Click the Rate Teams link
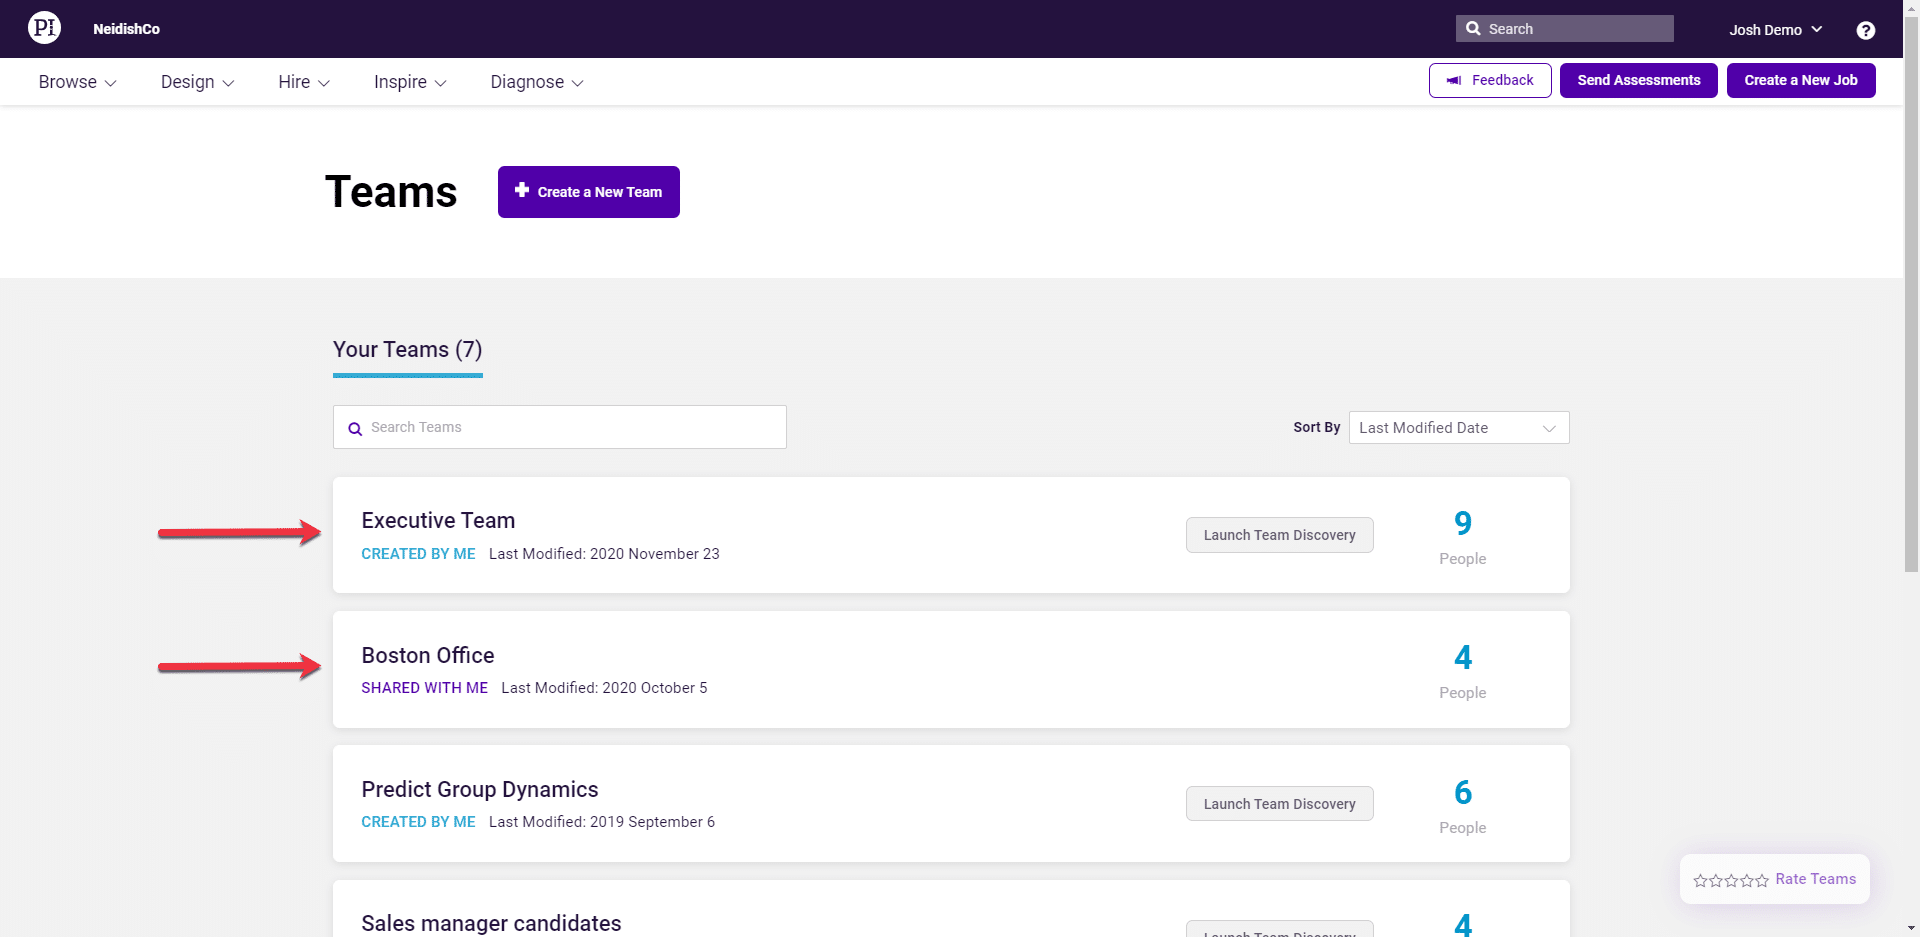1920x937 pixels. [1815, 879]
